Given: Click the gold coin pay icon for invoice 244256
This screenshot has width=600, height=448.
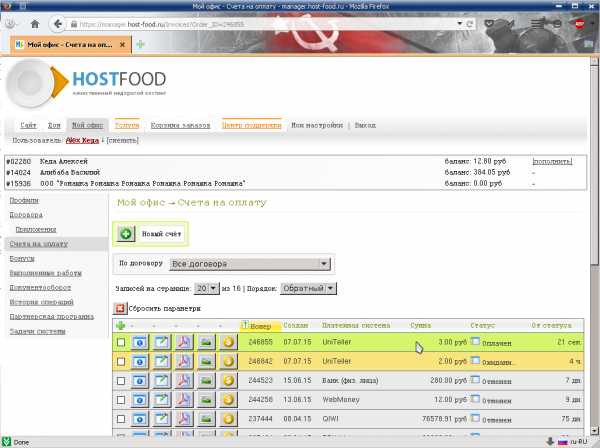Looking at the screenshot, I should [x=228, y=399].
